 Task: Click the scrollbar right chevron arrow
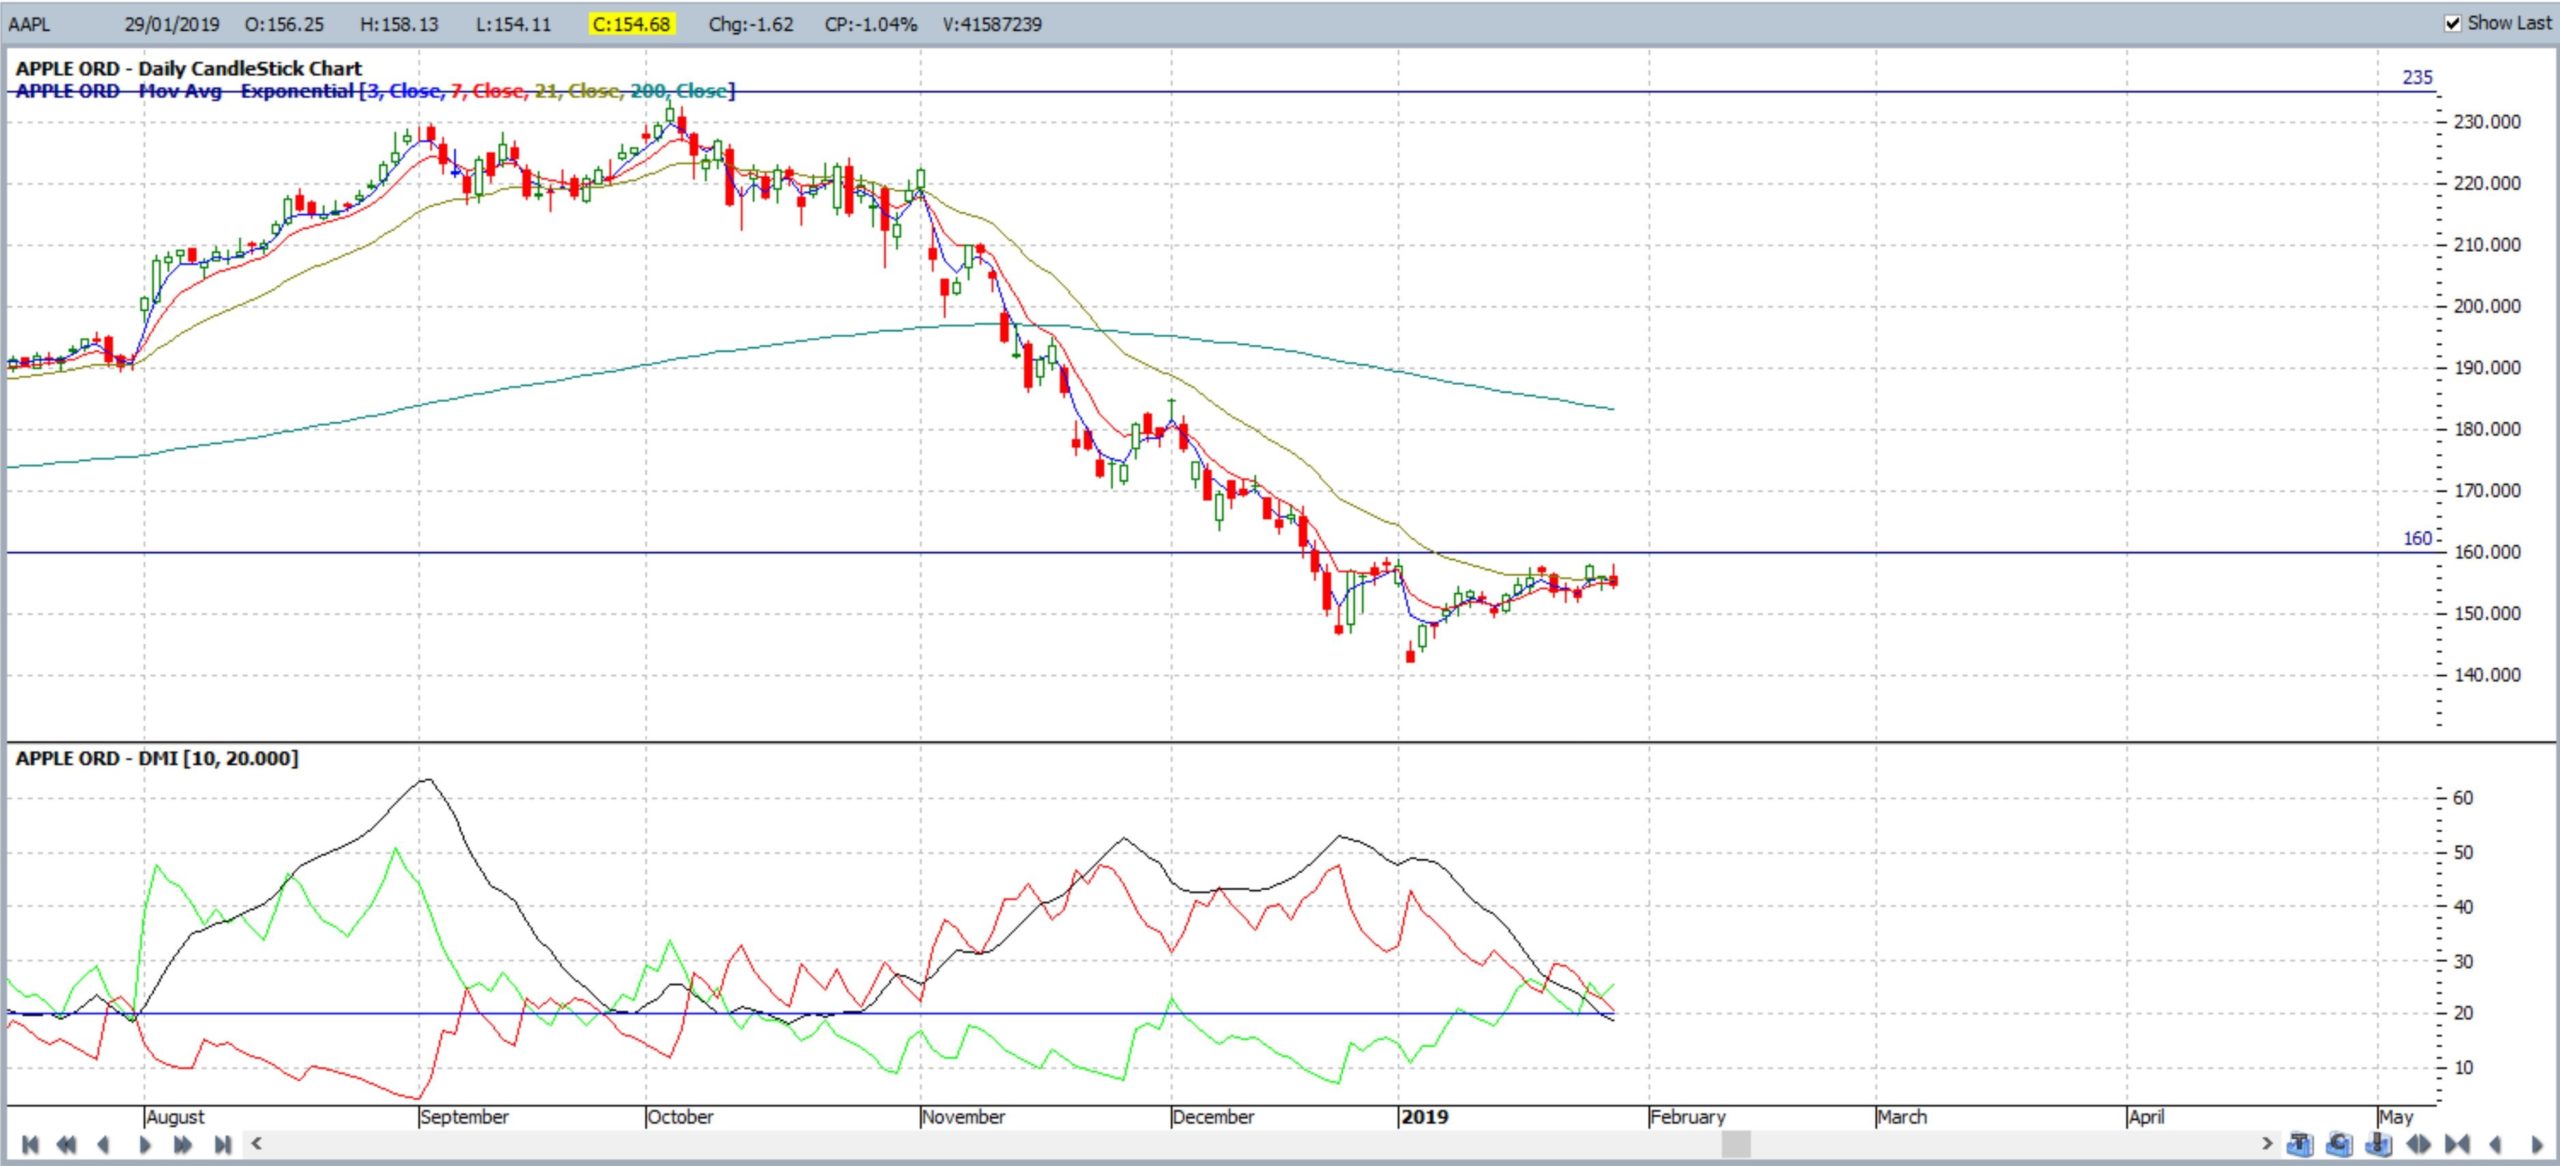2267,1143
